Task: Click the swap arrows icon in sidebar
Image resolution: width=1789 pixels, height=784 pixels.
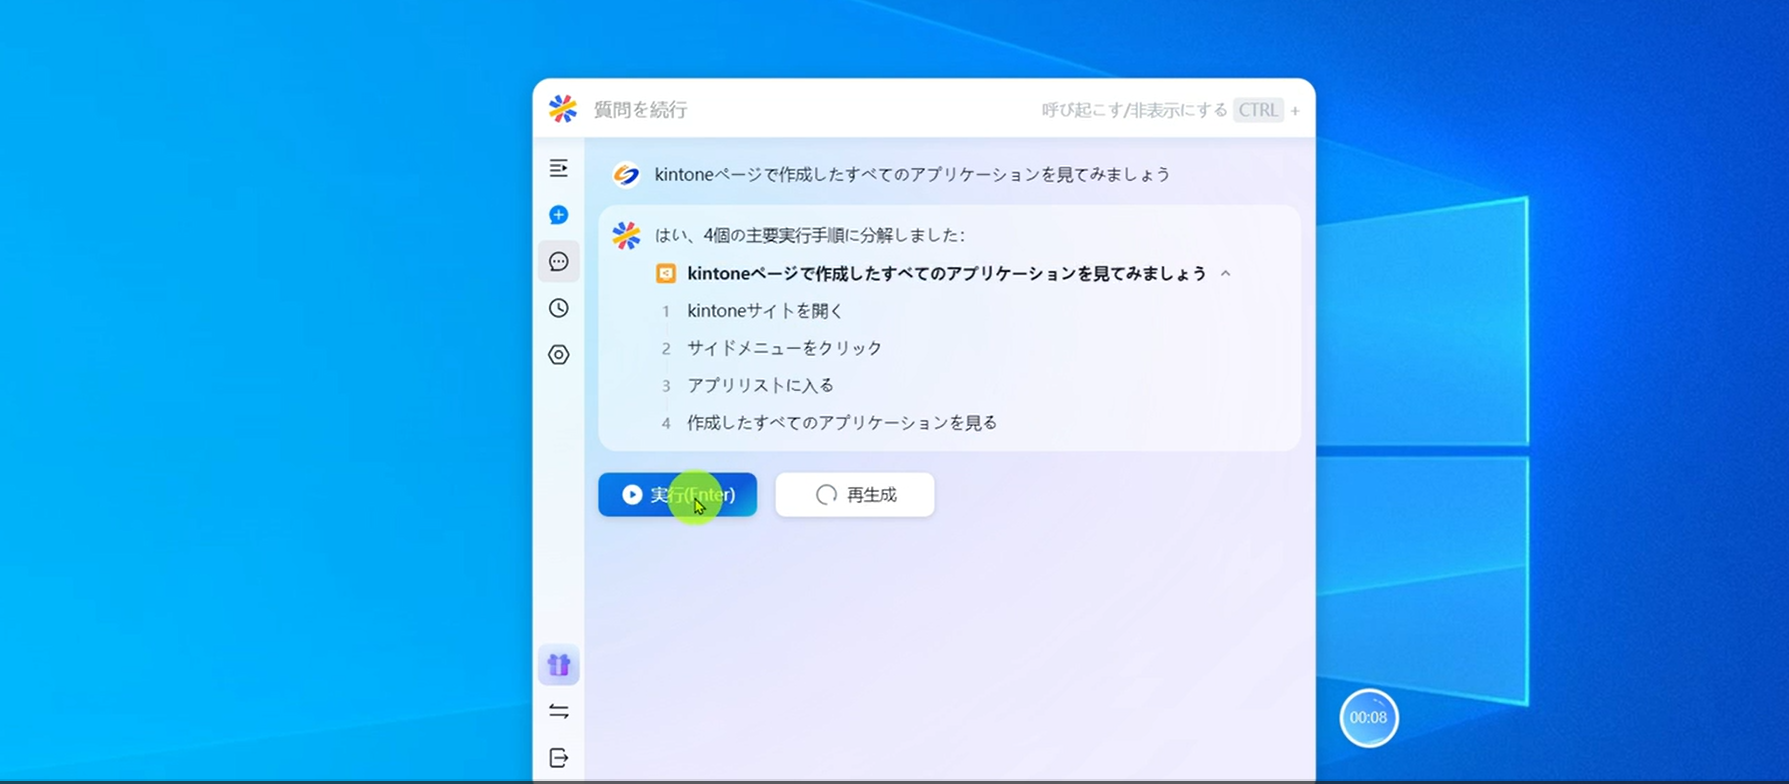Action: pos(559,711)
